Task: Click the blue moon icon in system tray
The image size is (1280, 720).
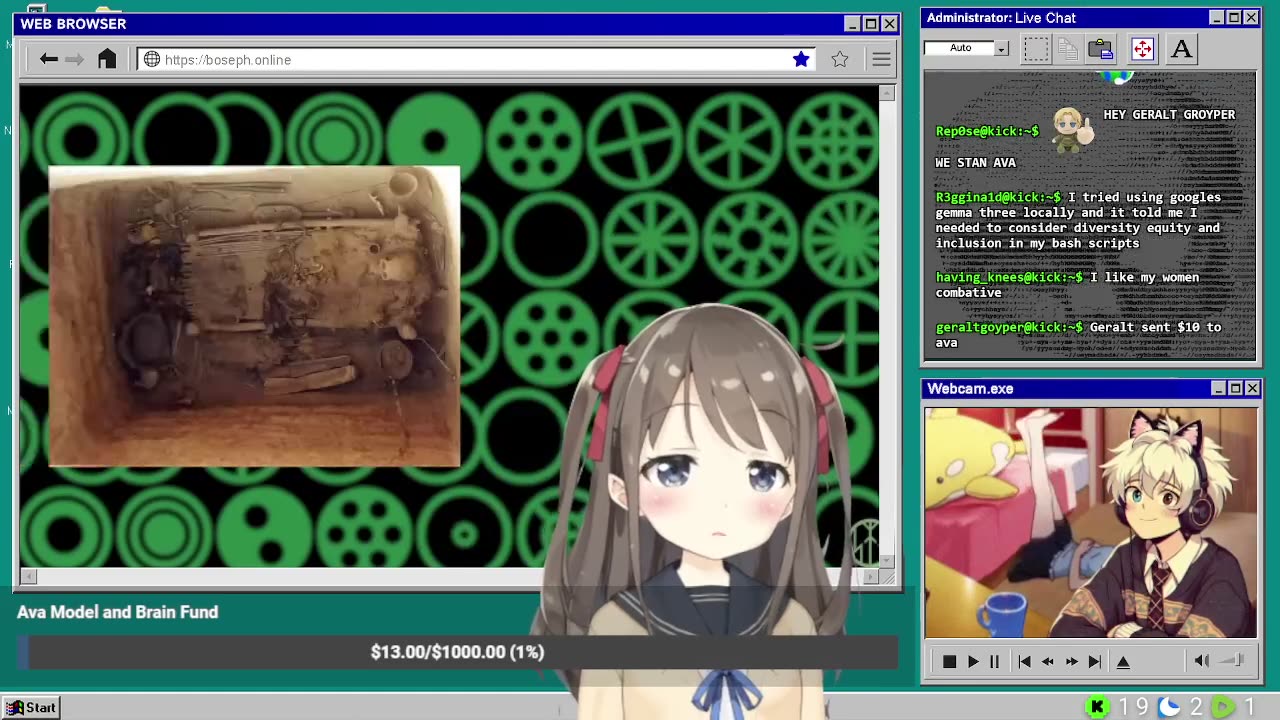Action: point(1169,707)
